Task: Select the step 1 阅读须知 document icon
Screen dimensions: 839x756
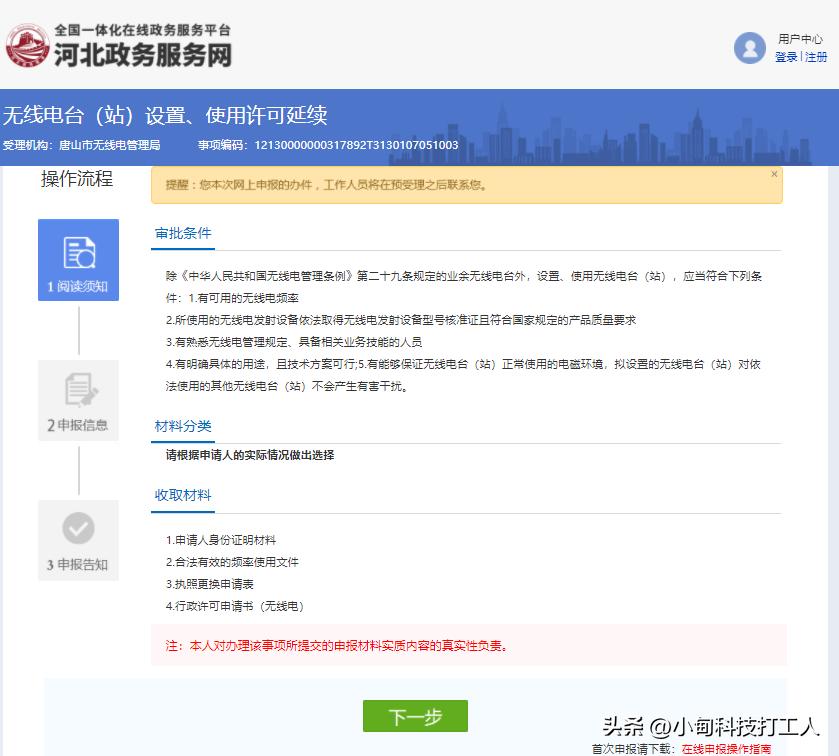Action: click(78, 252)
